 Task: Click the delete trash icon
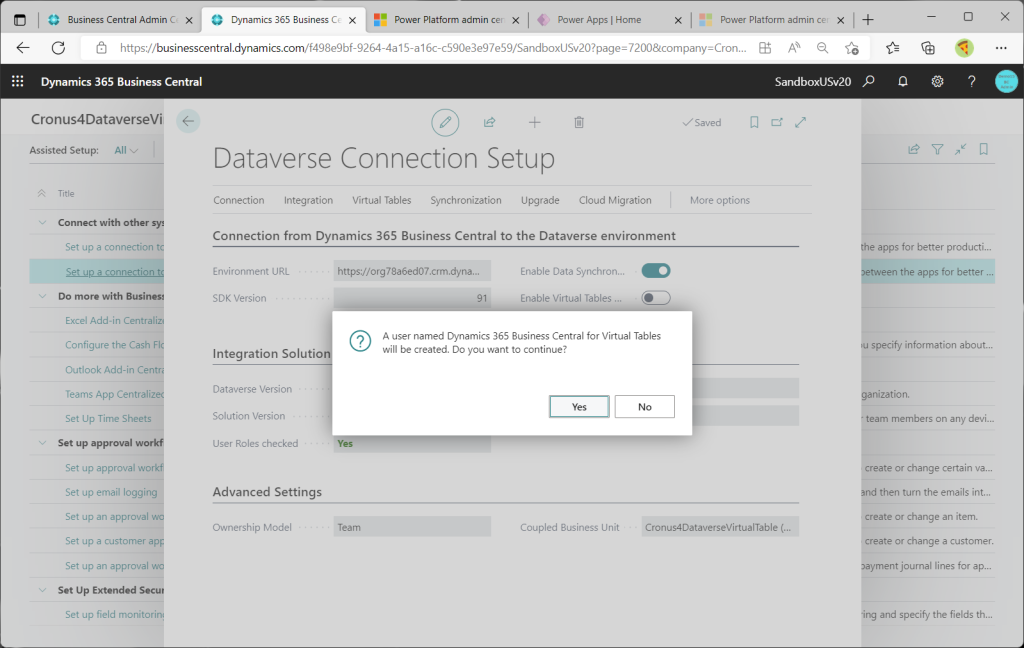pyautogui.click(x=579, y=122)
